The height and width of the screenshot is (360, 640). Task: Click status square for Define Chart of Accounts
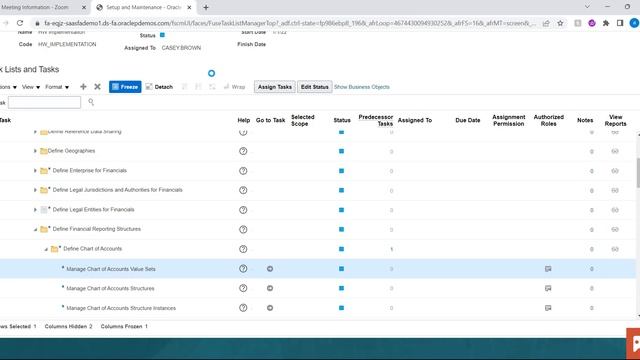point(341,249)
